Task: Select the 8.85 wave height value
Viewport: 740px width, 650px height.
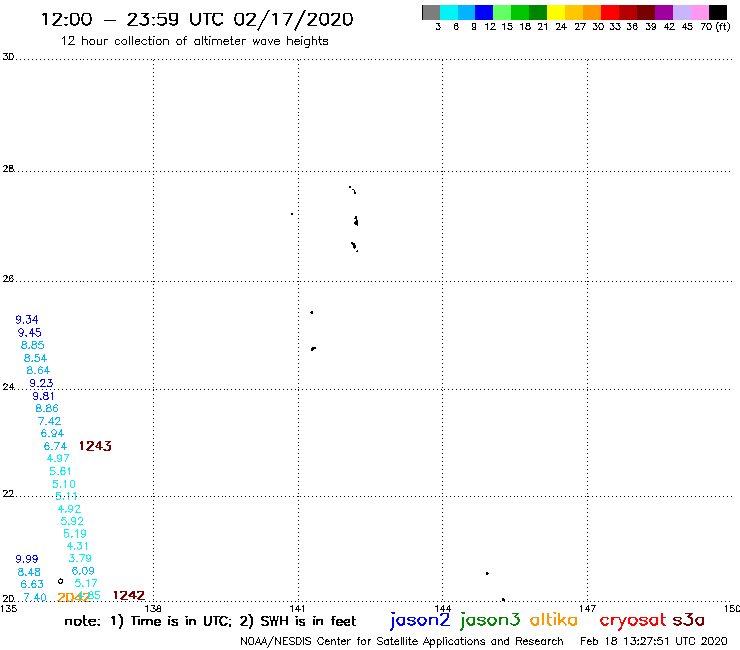Action: [33, 345]
